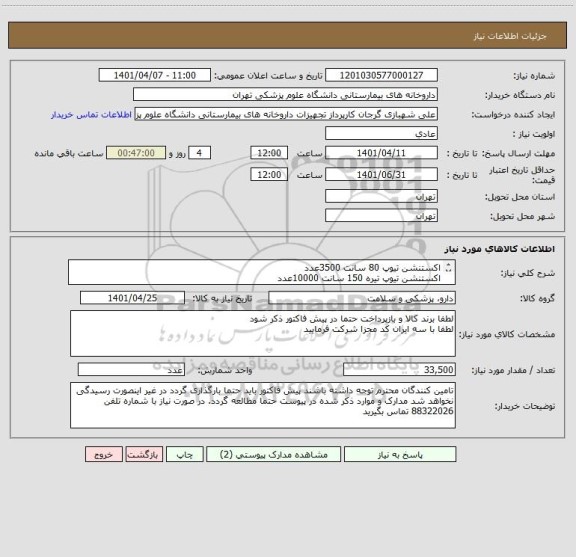Viewport: 576px width, 557px height.
Task: Click the شماره نیاز field 1201030577000127
Action: [381, 75]
